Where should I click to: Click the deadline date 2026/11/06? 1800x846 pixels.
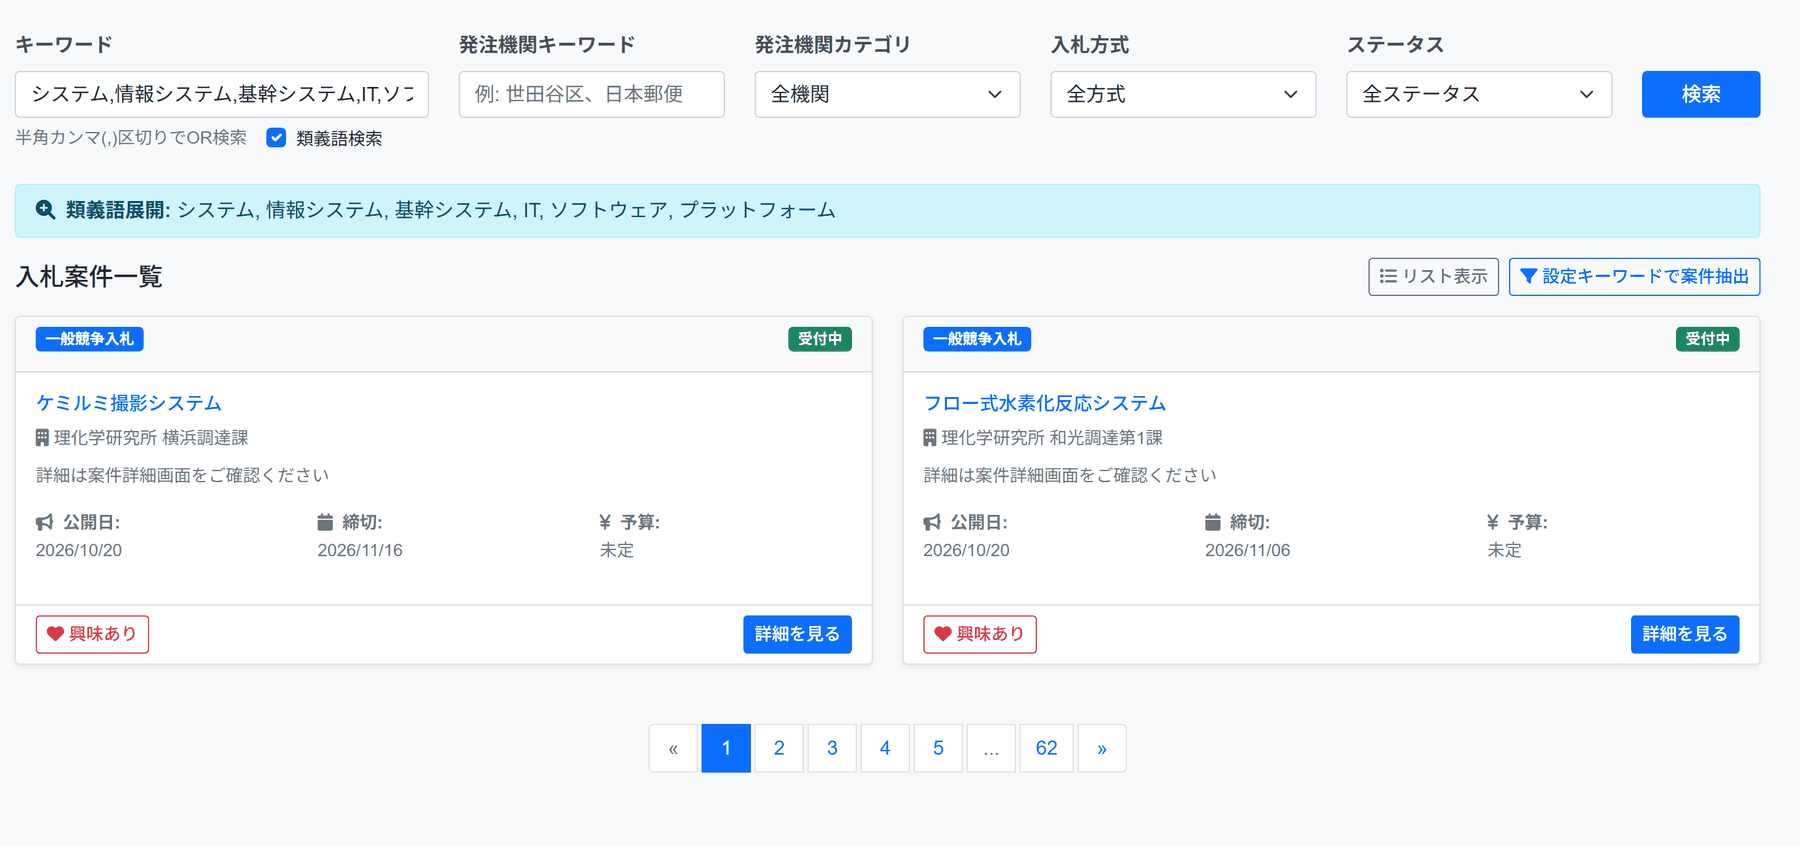(x=1248, y=550)
